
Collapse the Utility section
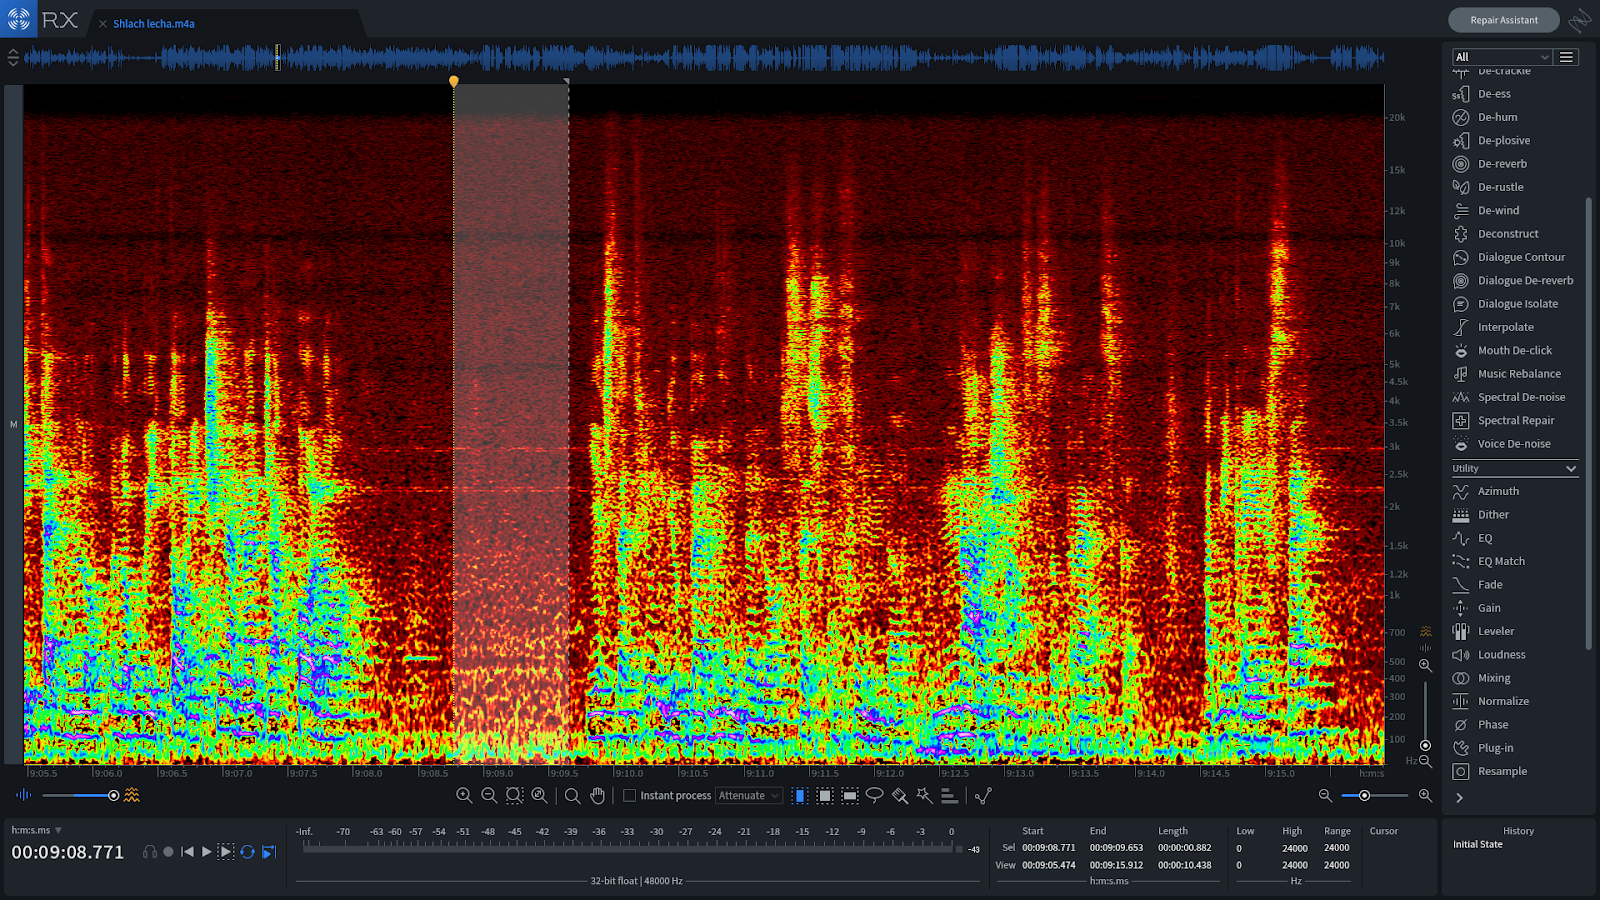[1570, 468]
